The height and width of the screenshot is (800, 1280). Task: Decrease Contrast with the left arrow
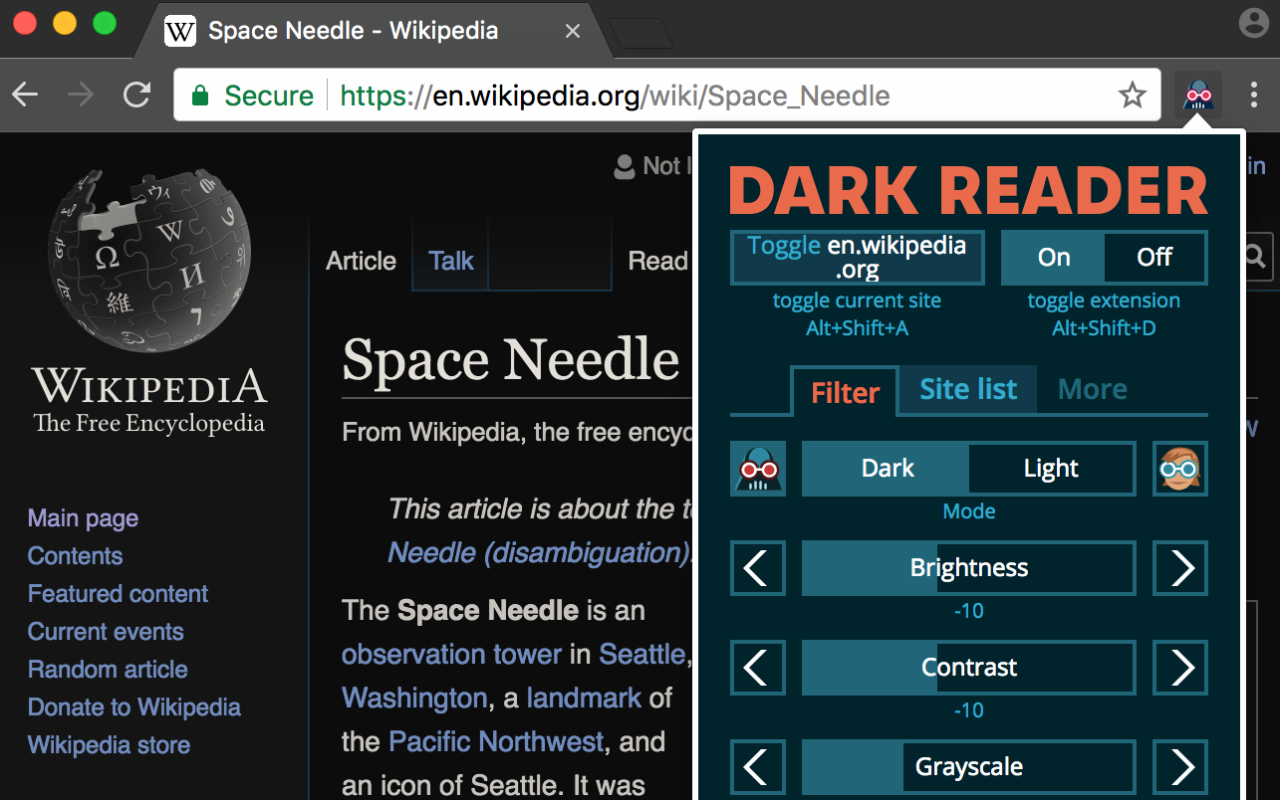[757, 667]
